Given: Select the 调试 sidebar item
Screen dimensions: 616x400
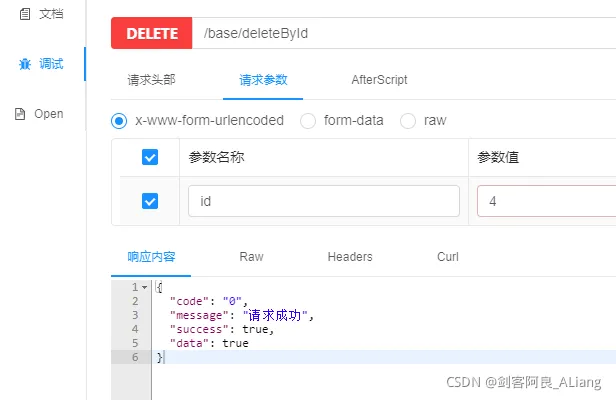Looking at the screenshot, I should click(x=42, y=64).
